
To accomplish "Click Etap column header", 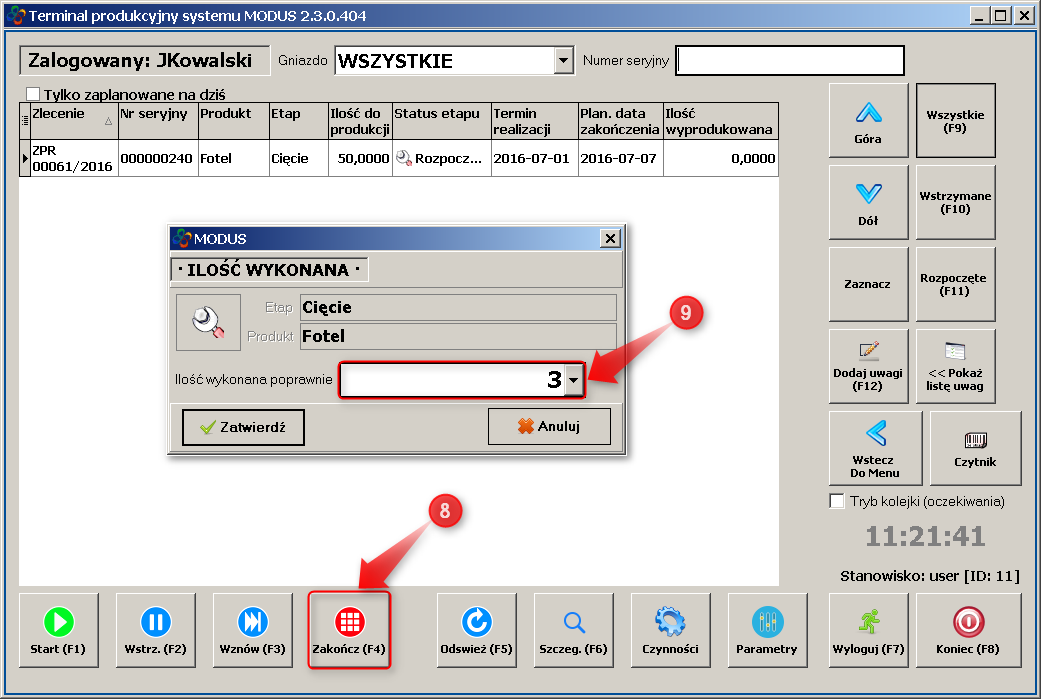I will click(299, 121).
